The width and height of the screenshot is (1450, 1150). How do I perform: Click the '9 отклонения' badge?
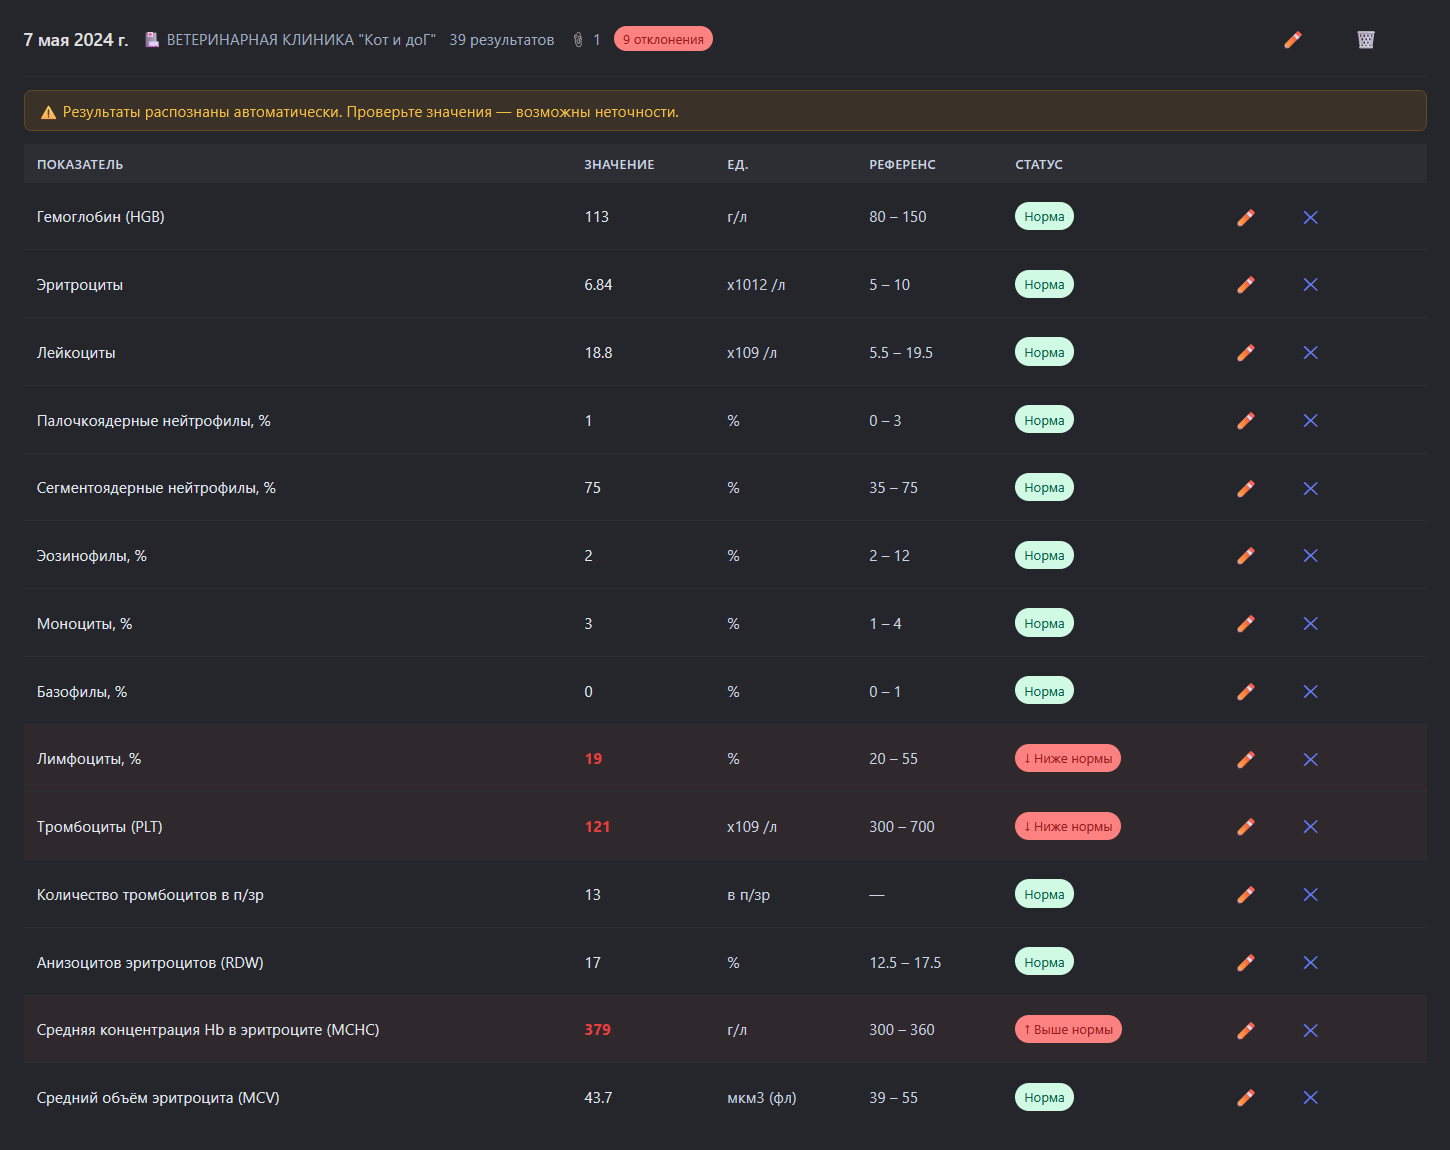pyautogui.click(x=663, y=39)
